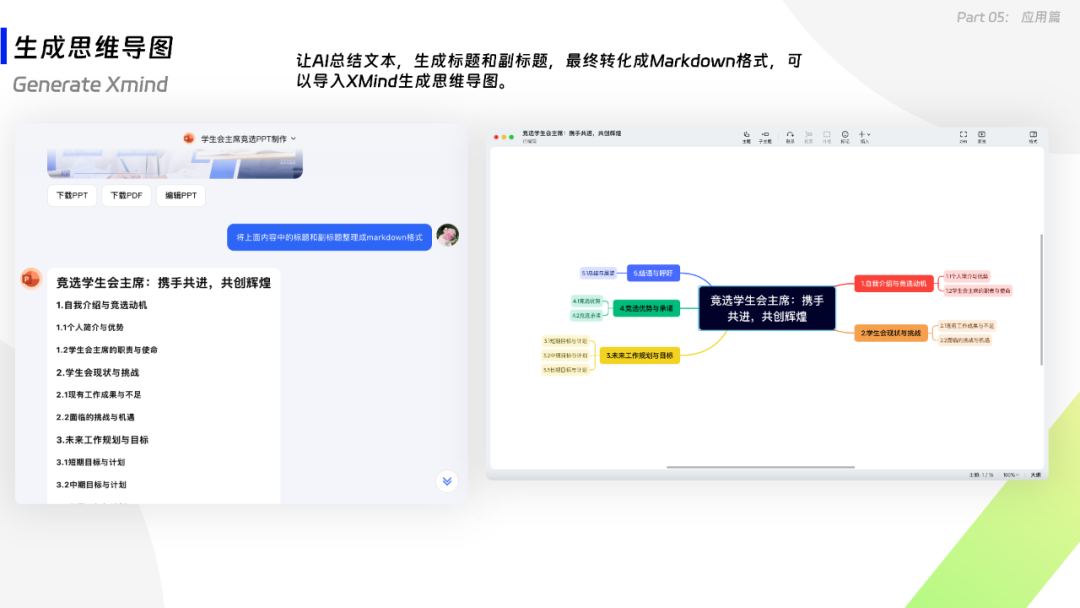
Task: Select the orange node 2.学生会现状与挑战
Action: 891,333
